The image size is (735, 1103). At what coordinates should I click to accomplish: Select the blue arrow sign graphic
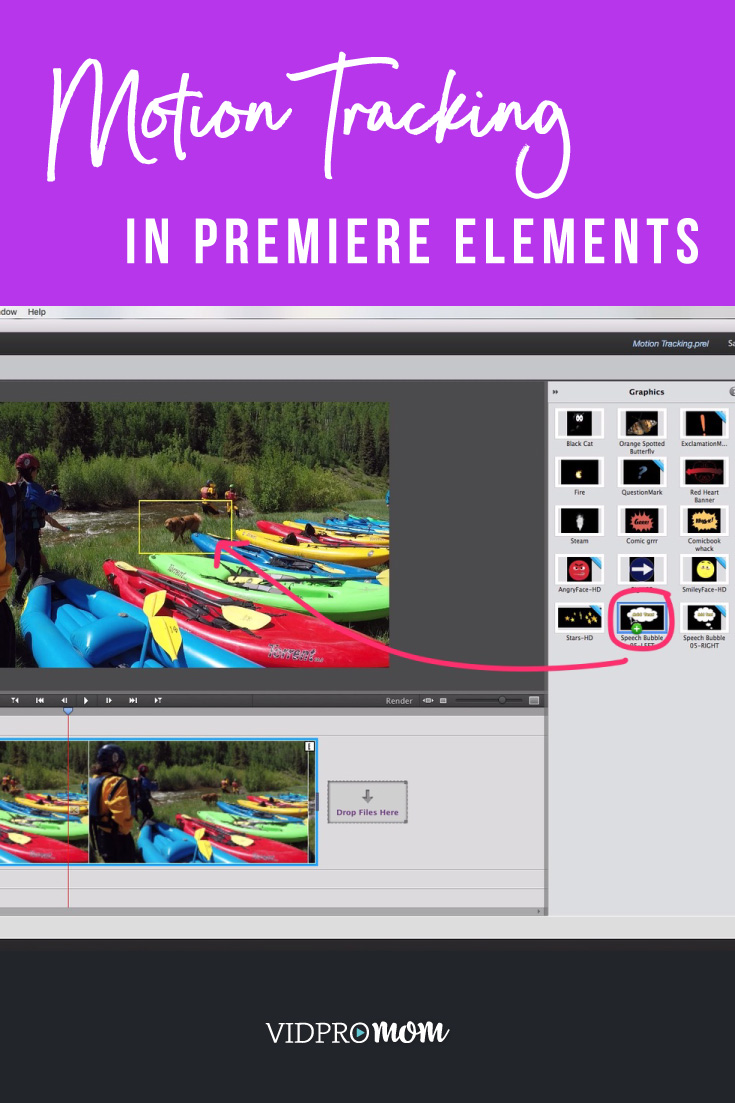pos(641,569)
